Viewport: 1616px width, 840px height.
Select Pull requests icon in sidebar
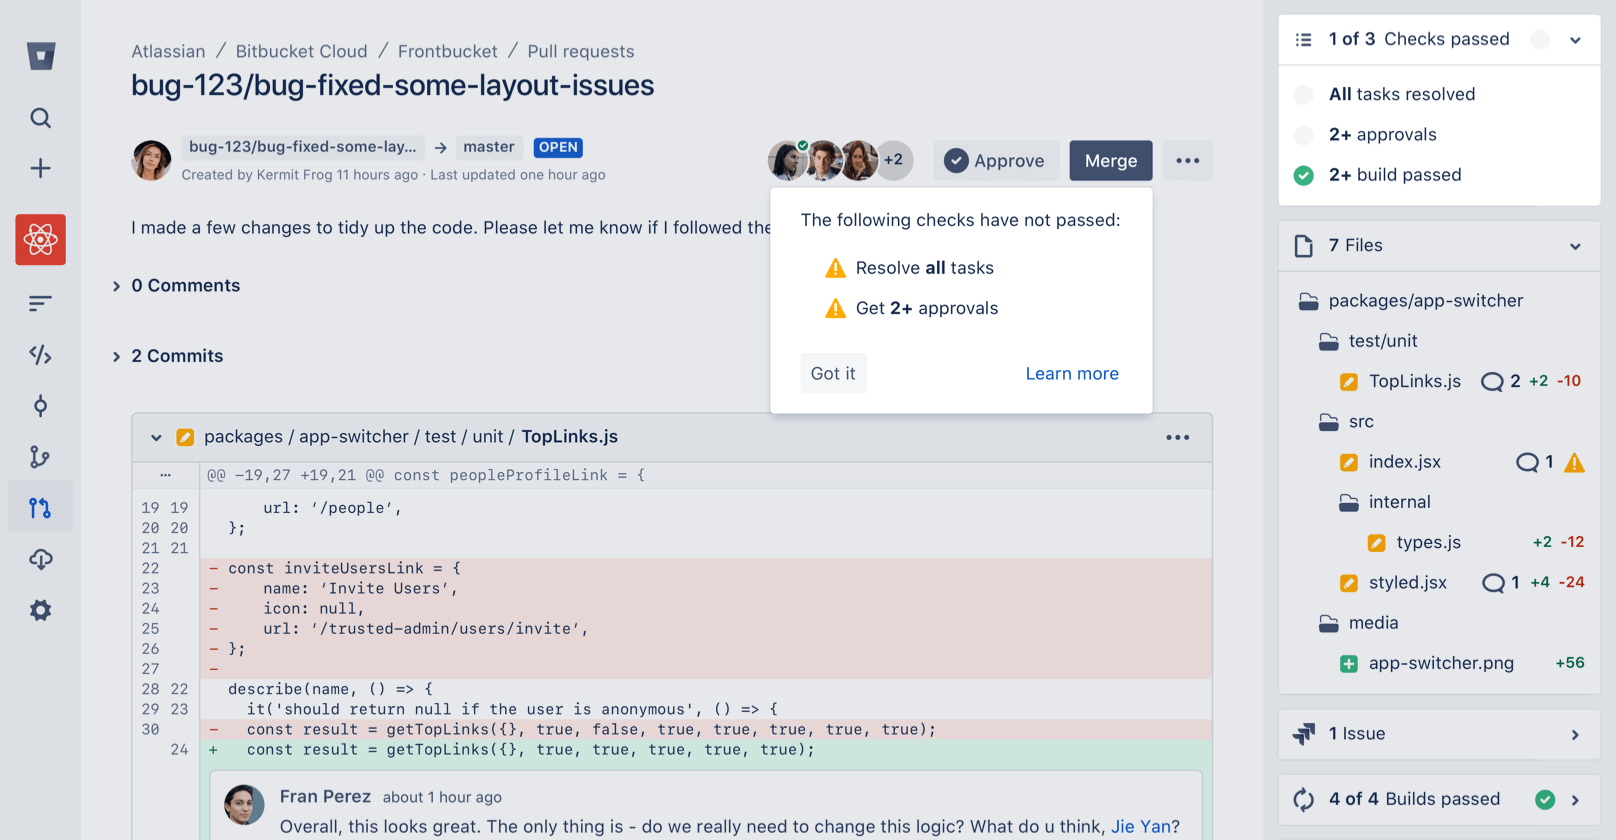click(x=41, y=508)
